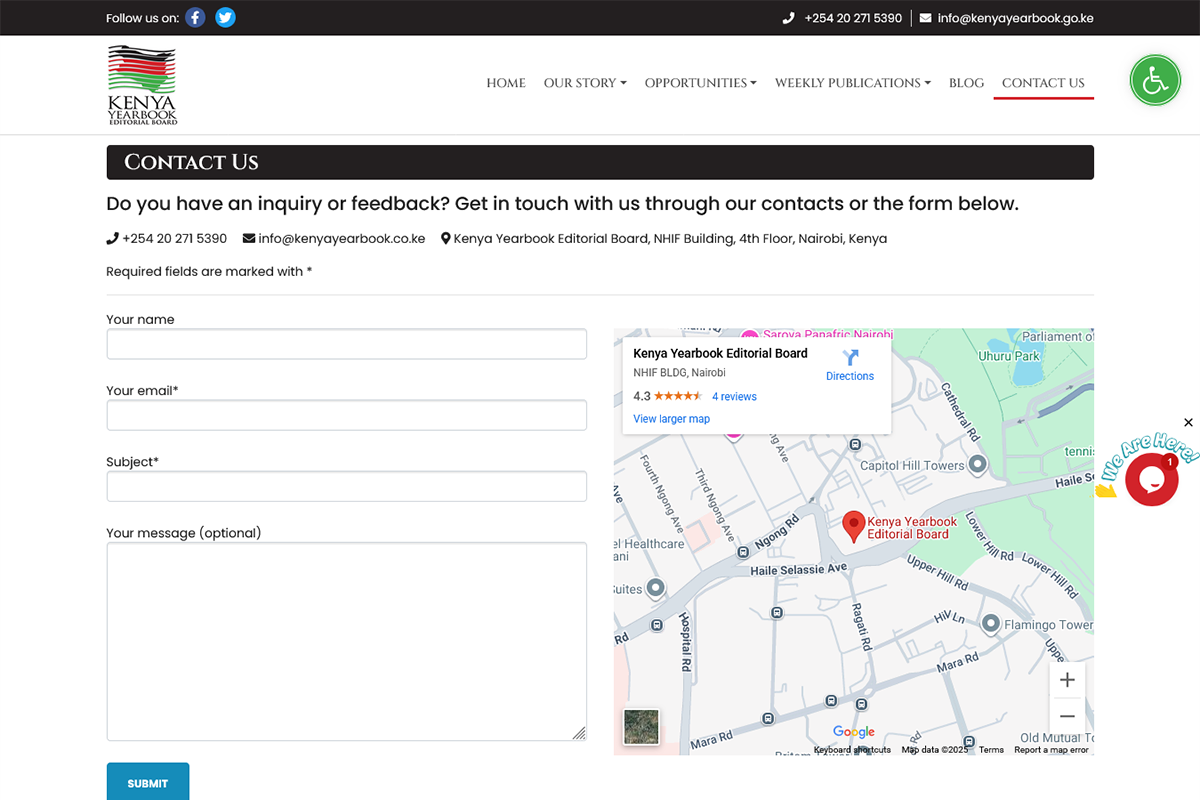Open the red live chat bubble
The image size is (1200, 800).
pyautogui.click(x=1151, y=479)
